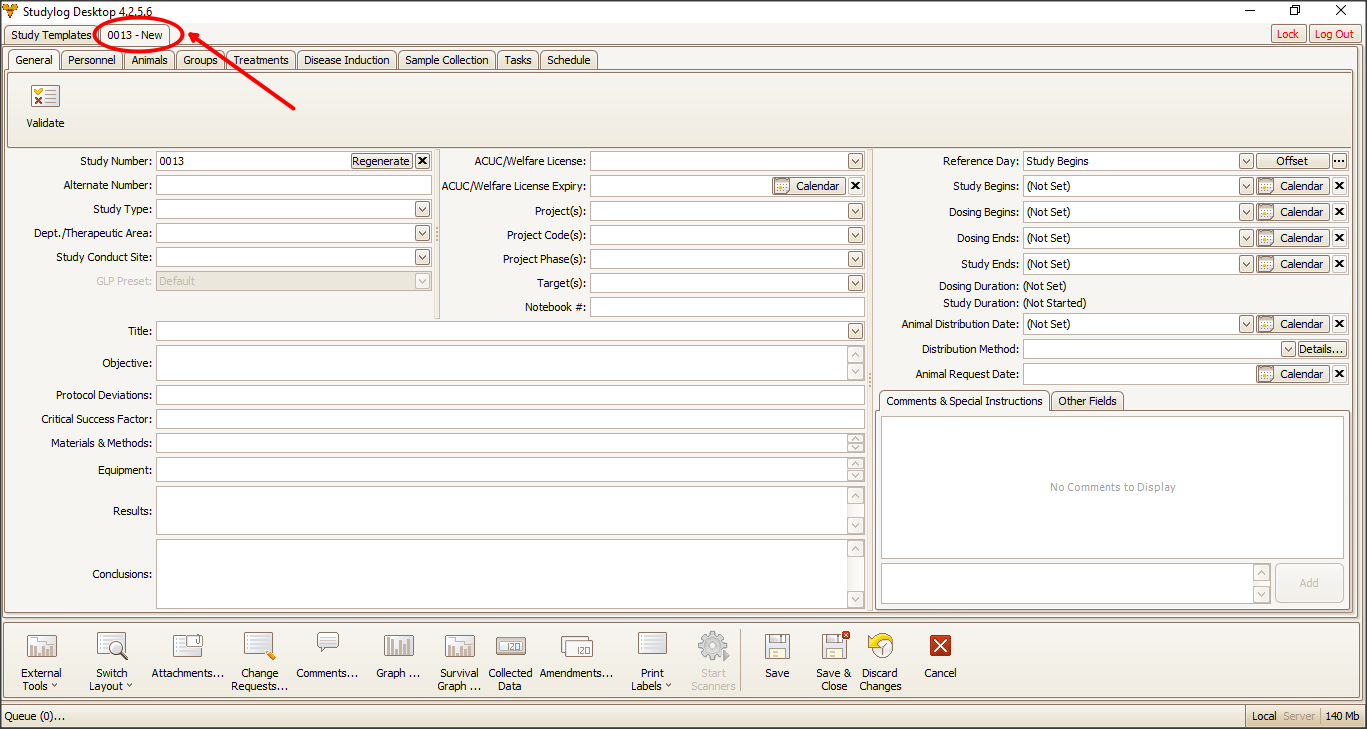Open the Comments toolbar icon

point(327,656)
